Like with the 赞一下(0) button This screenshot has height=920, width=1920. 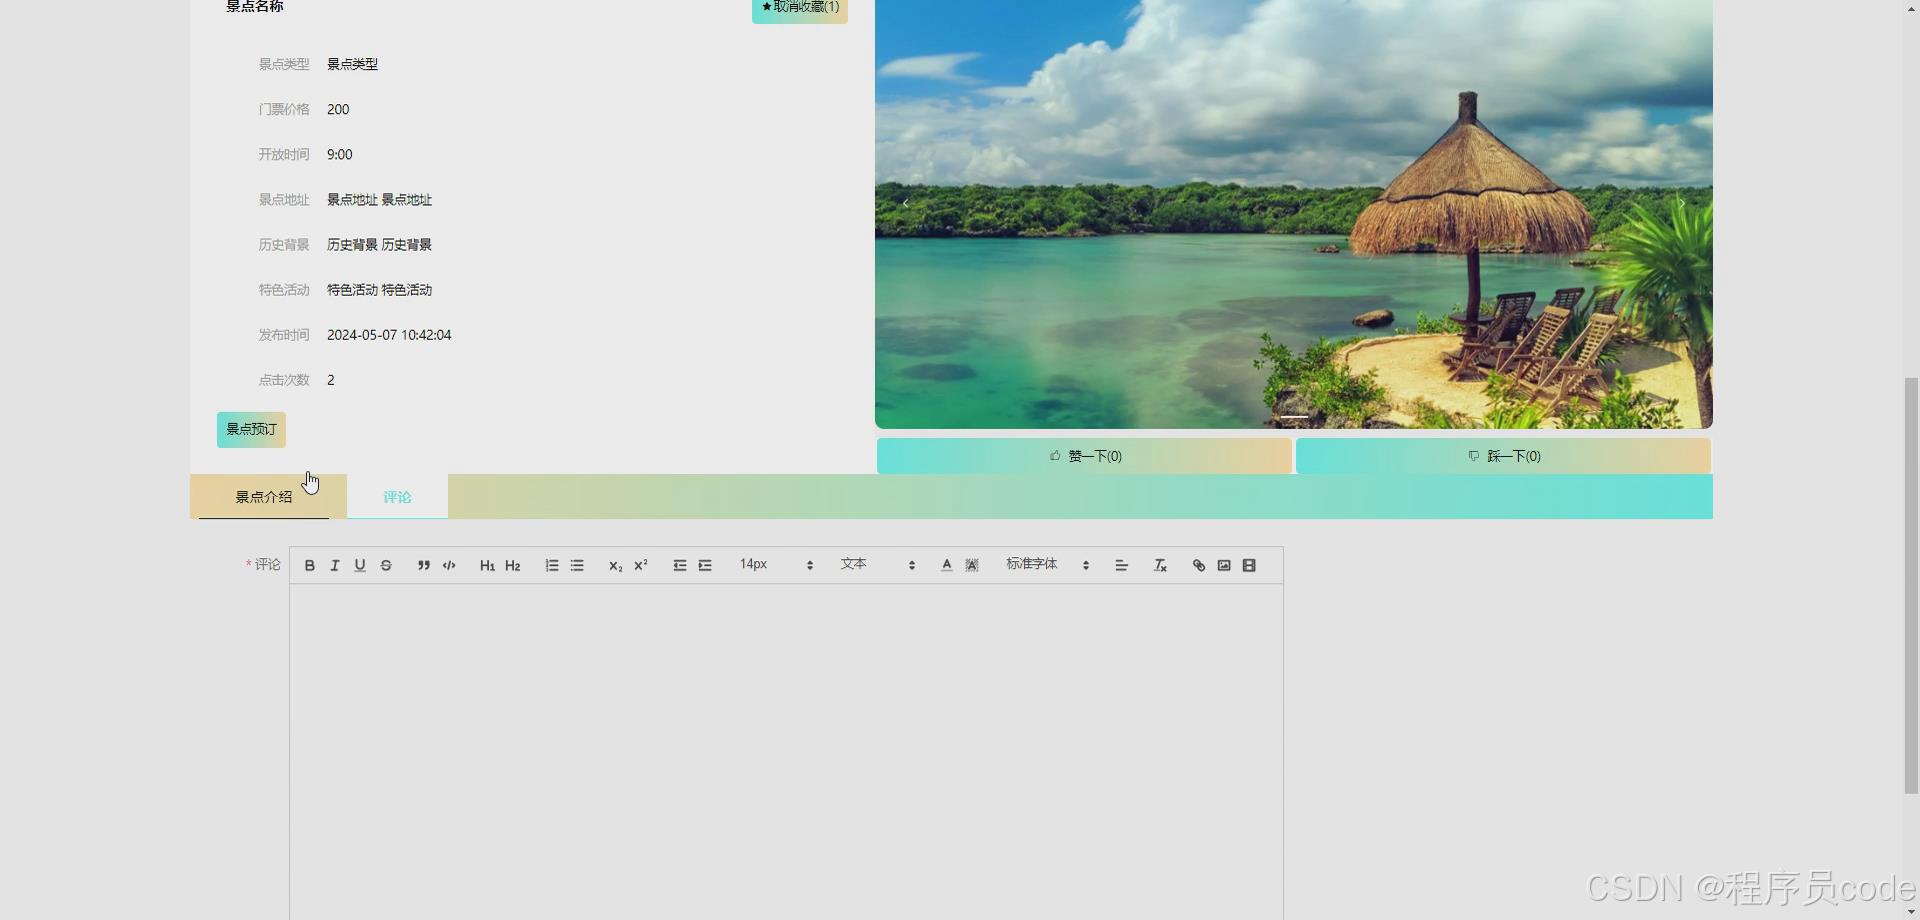tap(1084, 456)
